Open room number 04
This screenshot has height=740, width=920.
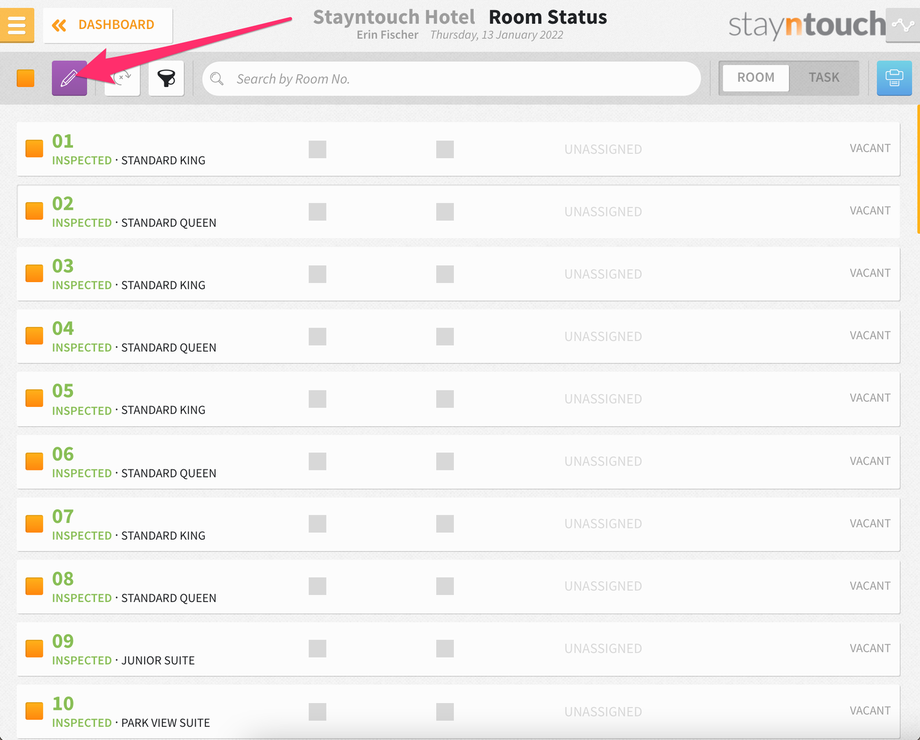pos(63,328)
